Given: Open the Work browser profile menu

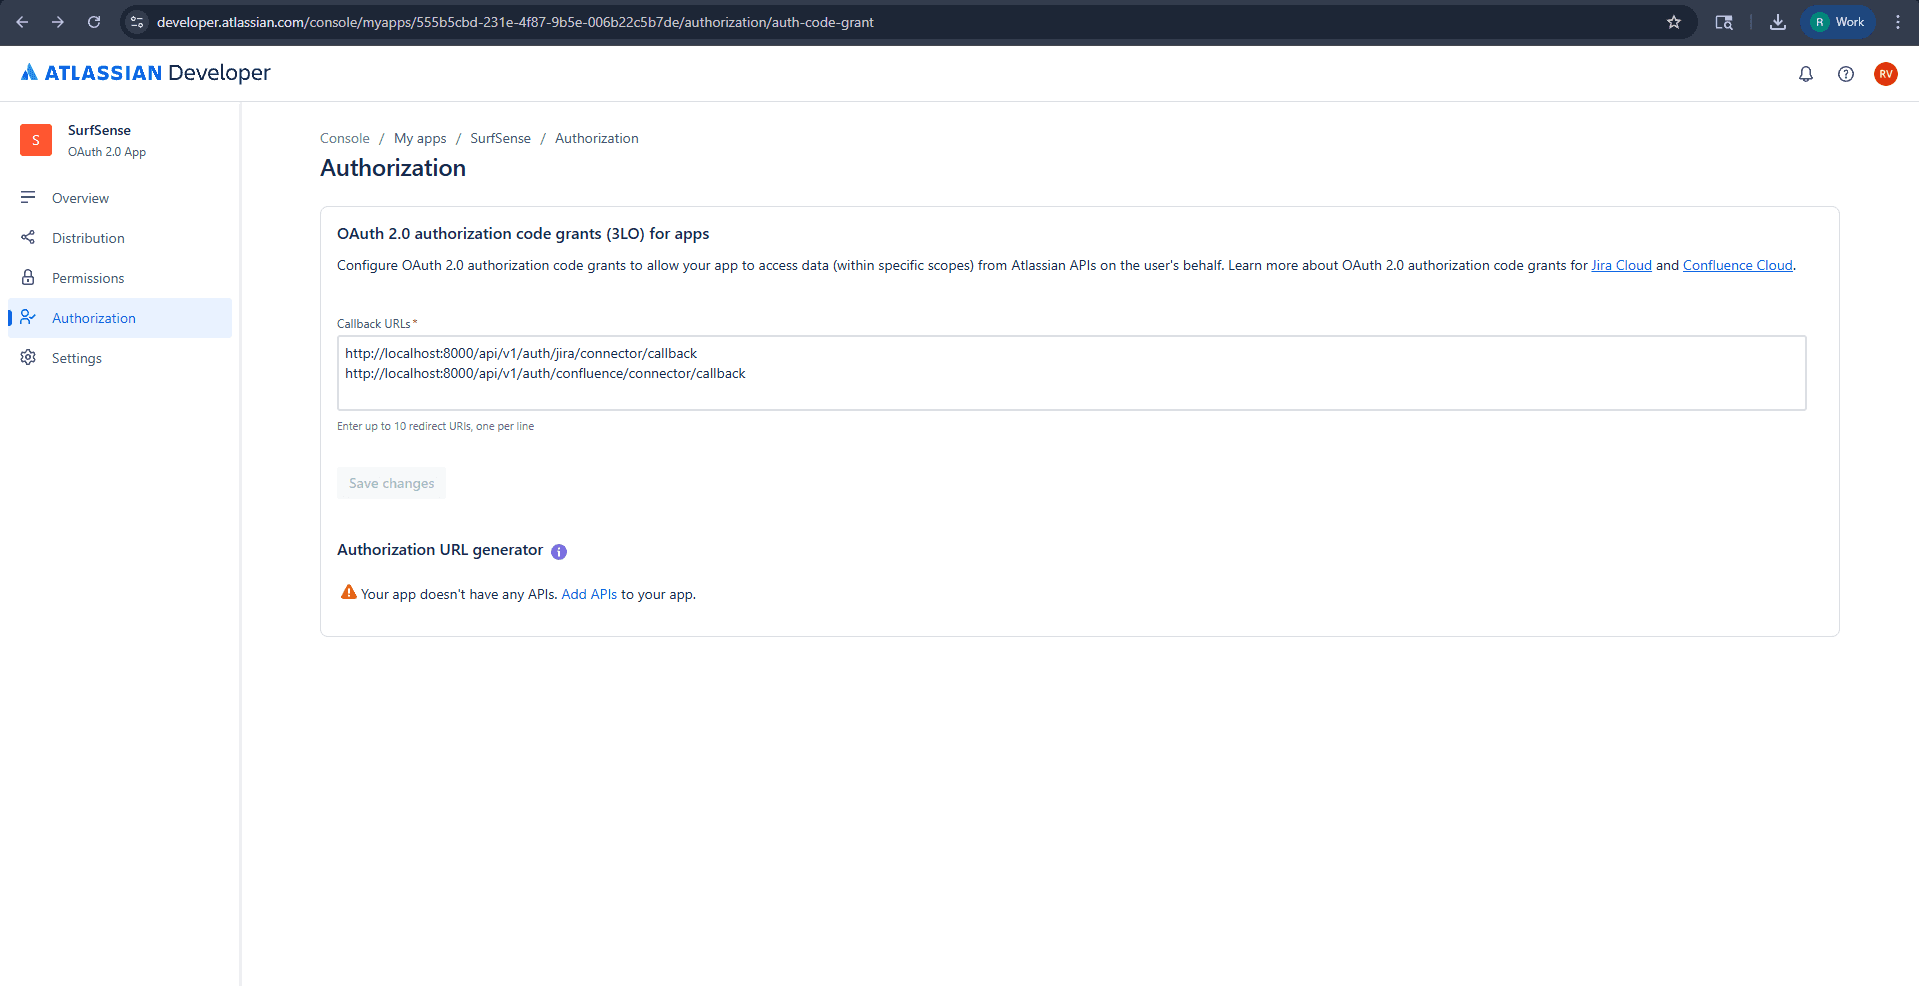Looking at the screenshot, I should click(x=1837, y=21).
